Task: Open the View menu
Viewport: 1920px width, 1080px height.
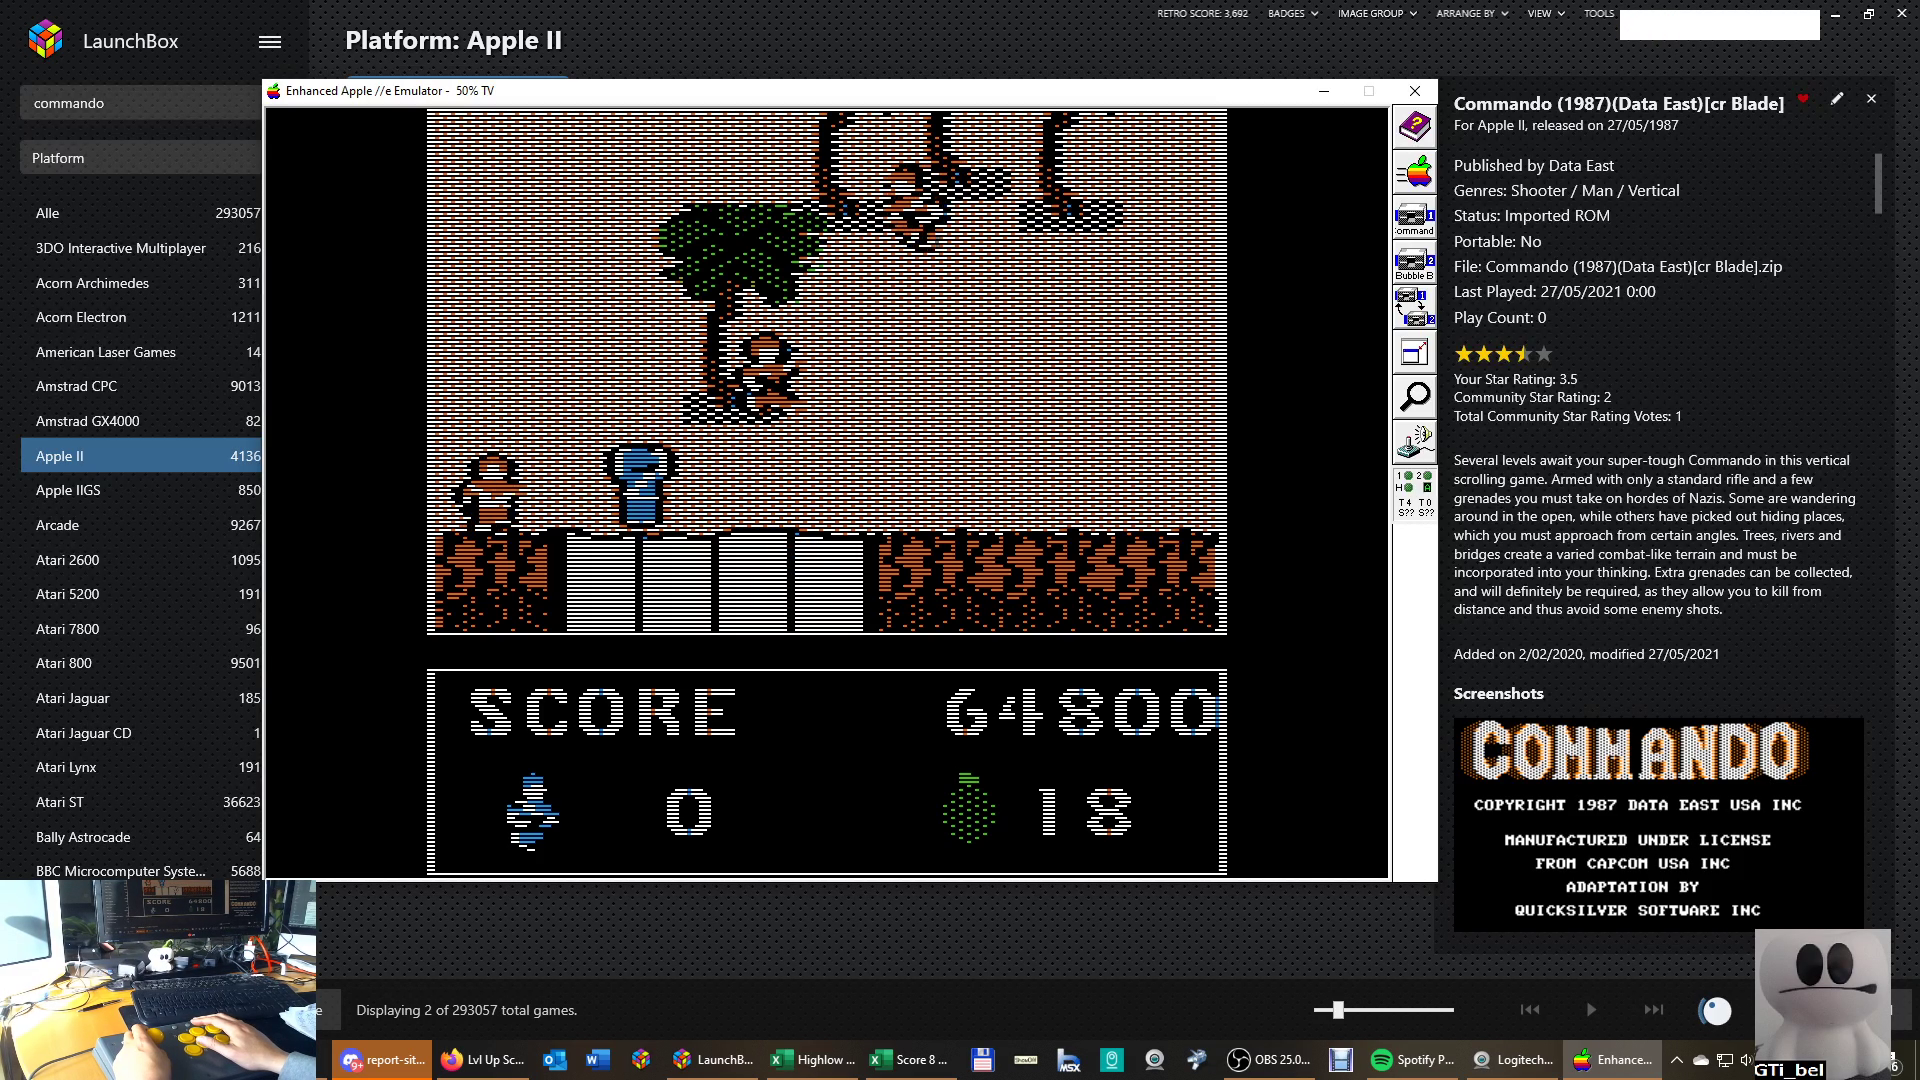Action: 1545,14
